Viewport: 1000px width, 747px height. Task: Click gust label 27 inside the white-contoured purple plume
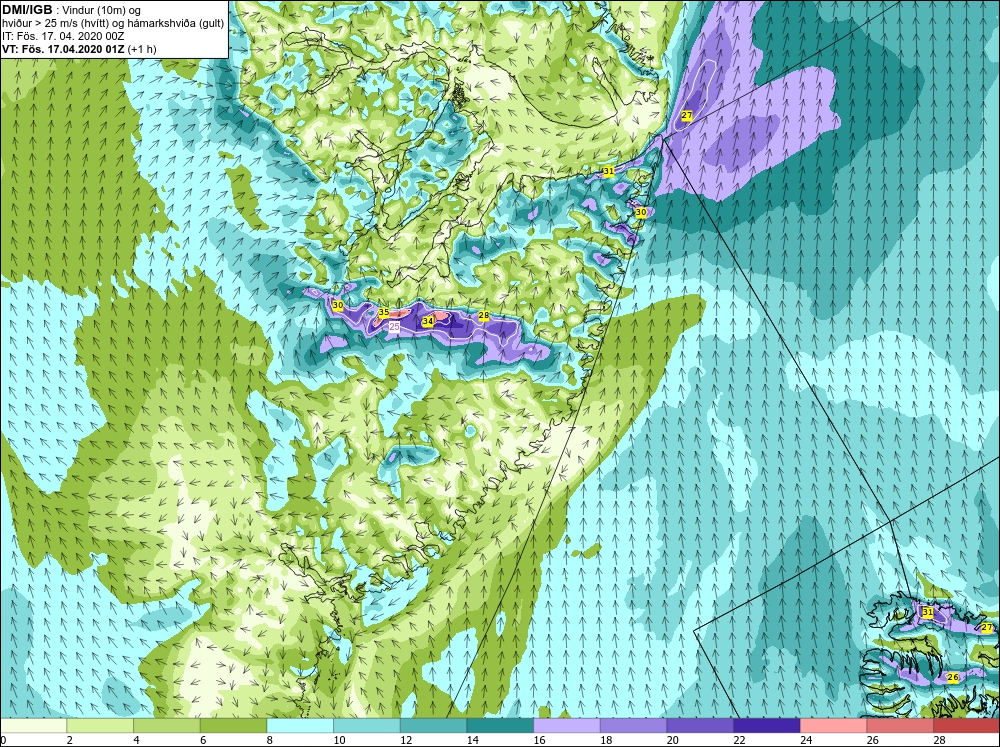[686, 115]
